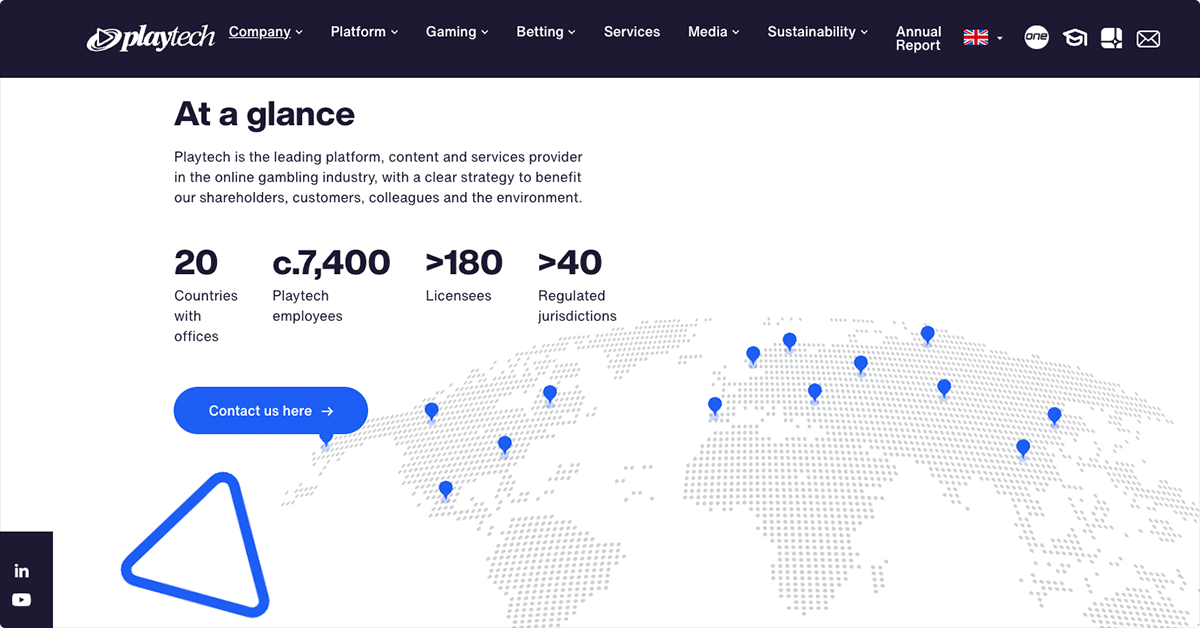Expand the Platform dropdown menu
The width and height of the screenshot is (1200, 628).
(364, 32)
